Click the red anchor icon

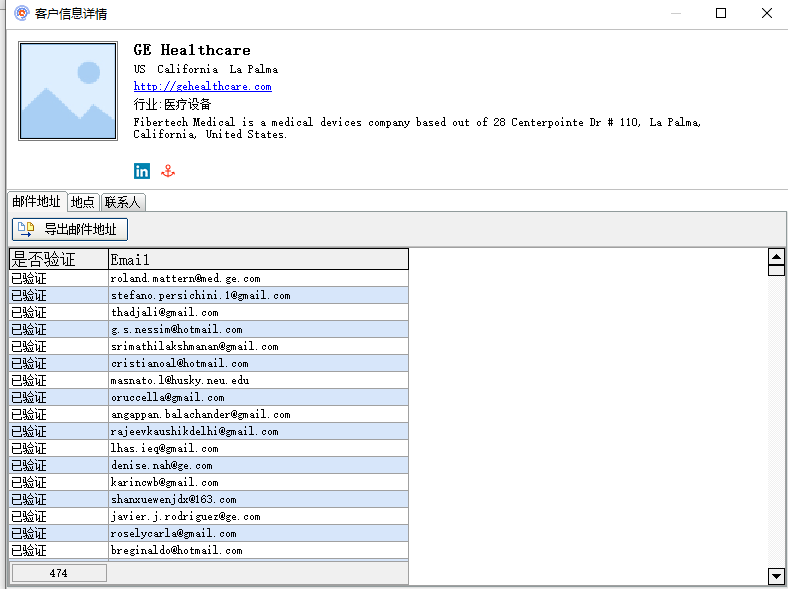tap(168, 171)
